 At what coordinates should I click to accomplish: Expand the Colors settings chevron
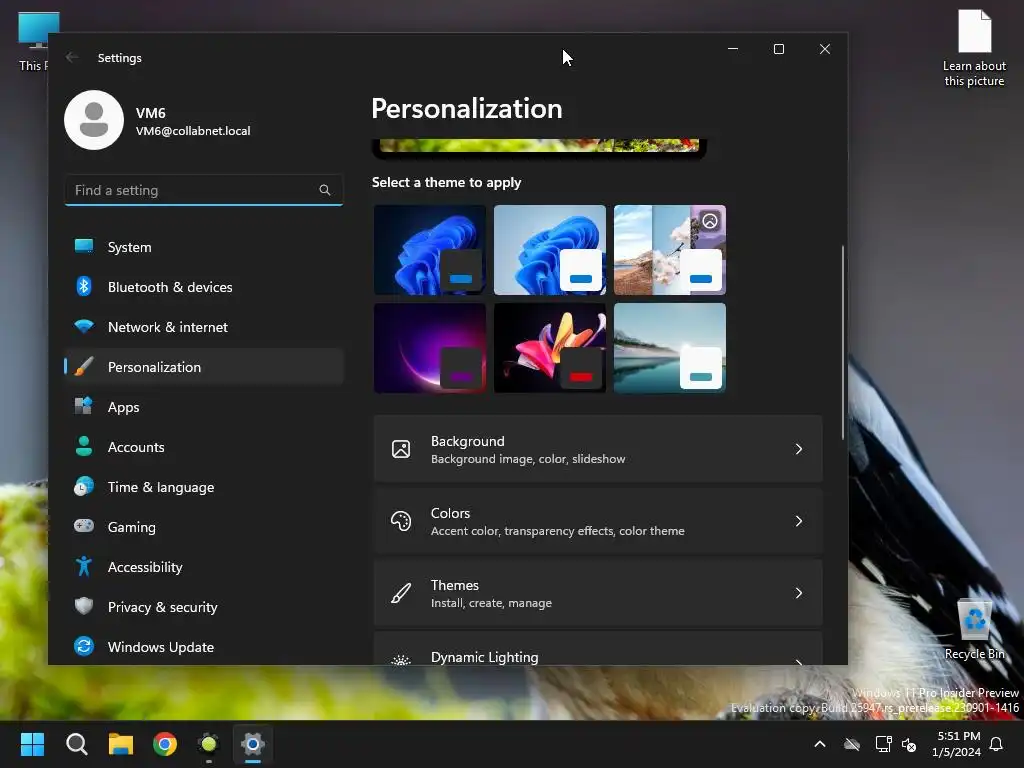click(799, 521)
